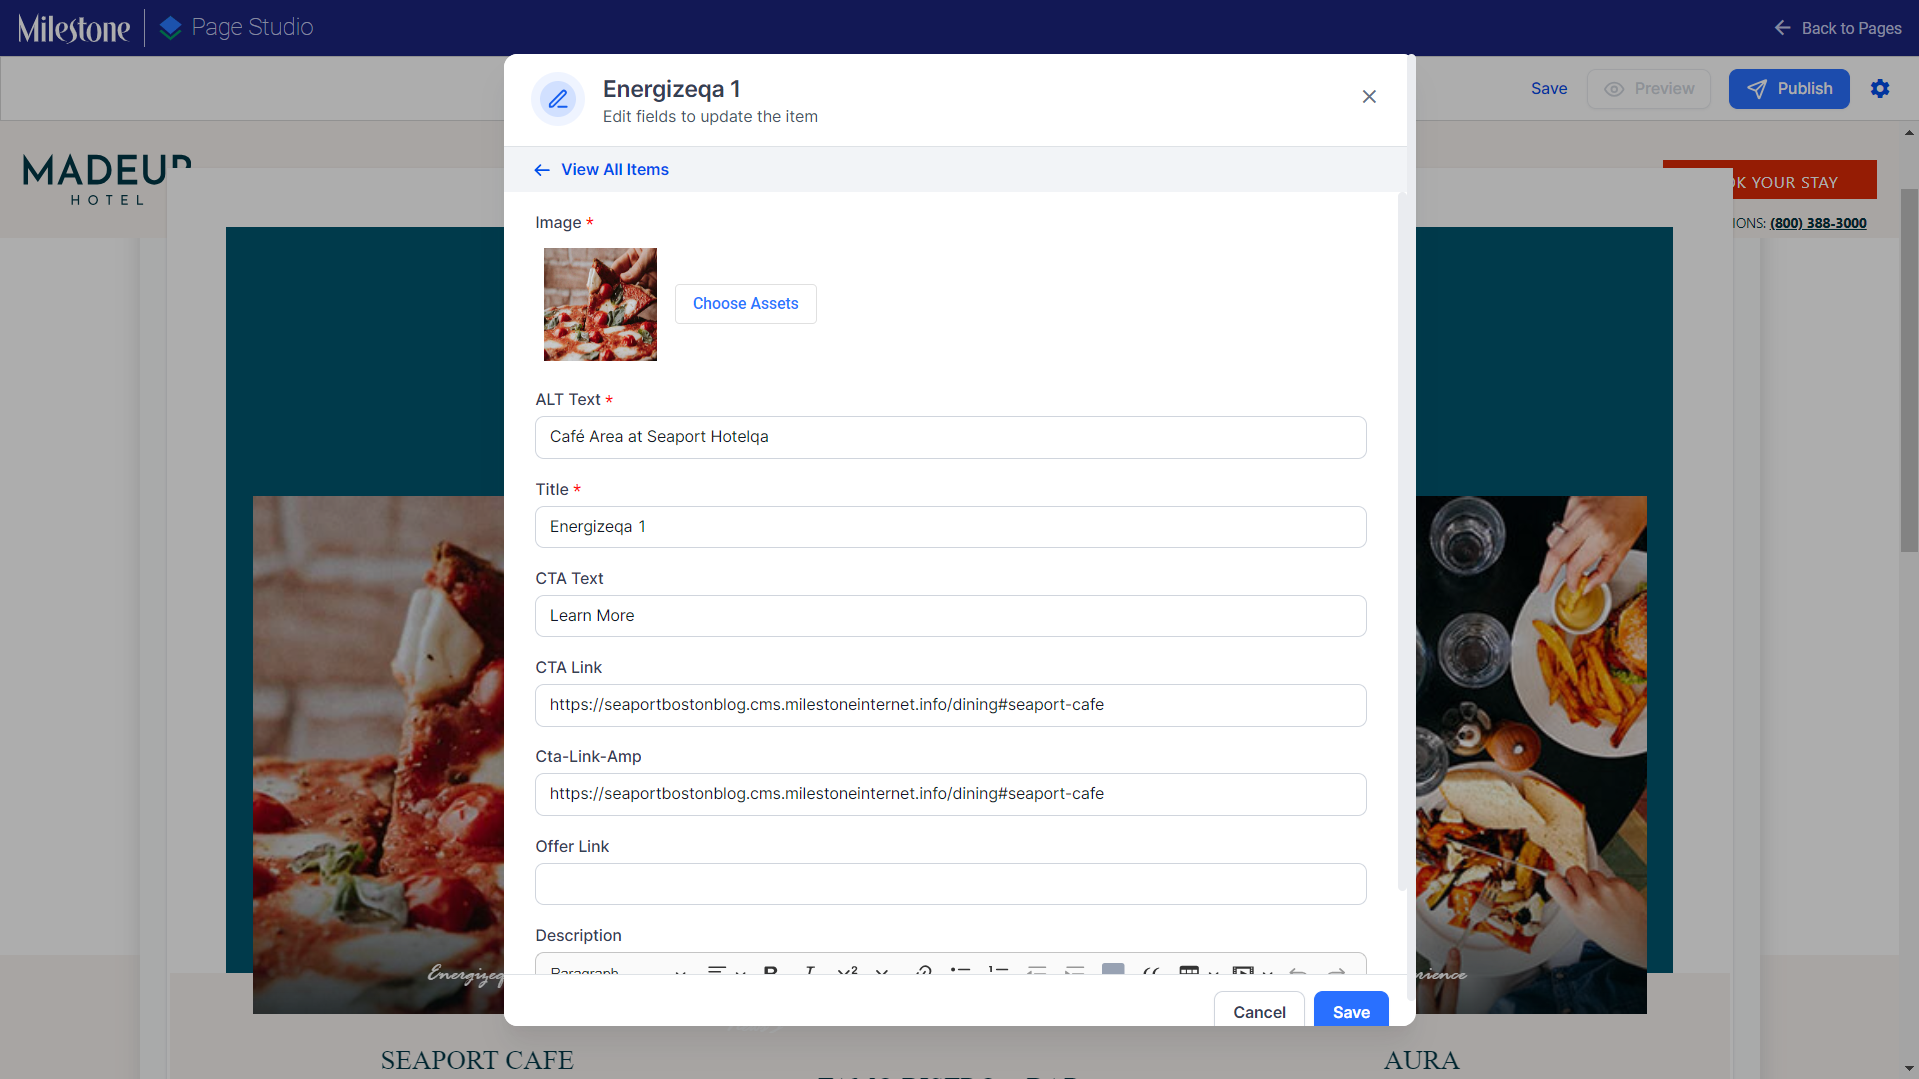The width and height of the screenshot is (1919, 1079).
Task: Click the AURA heading
Action: click(x=1421, y=1060)
